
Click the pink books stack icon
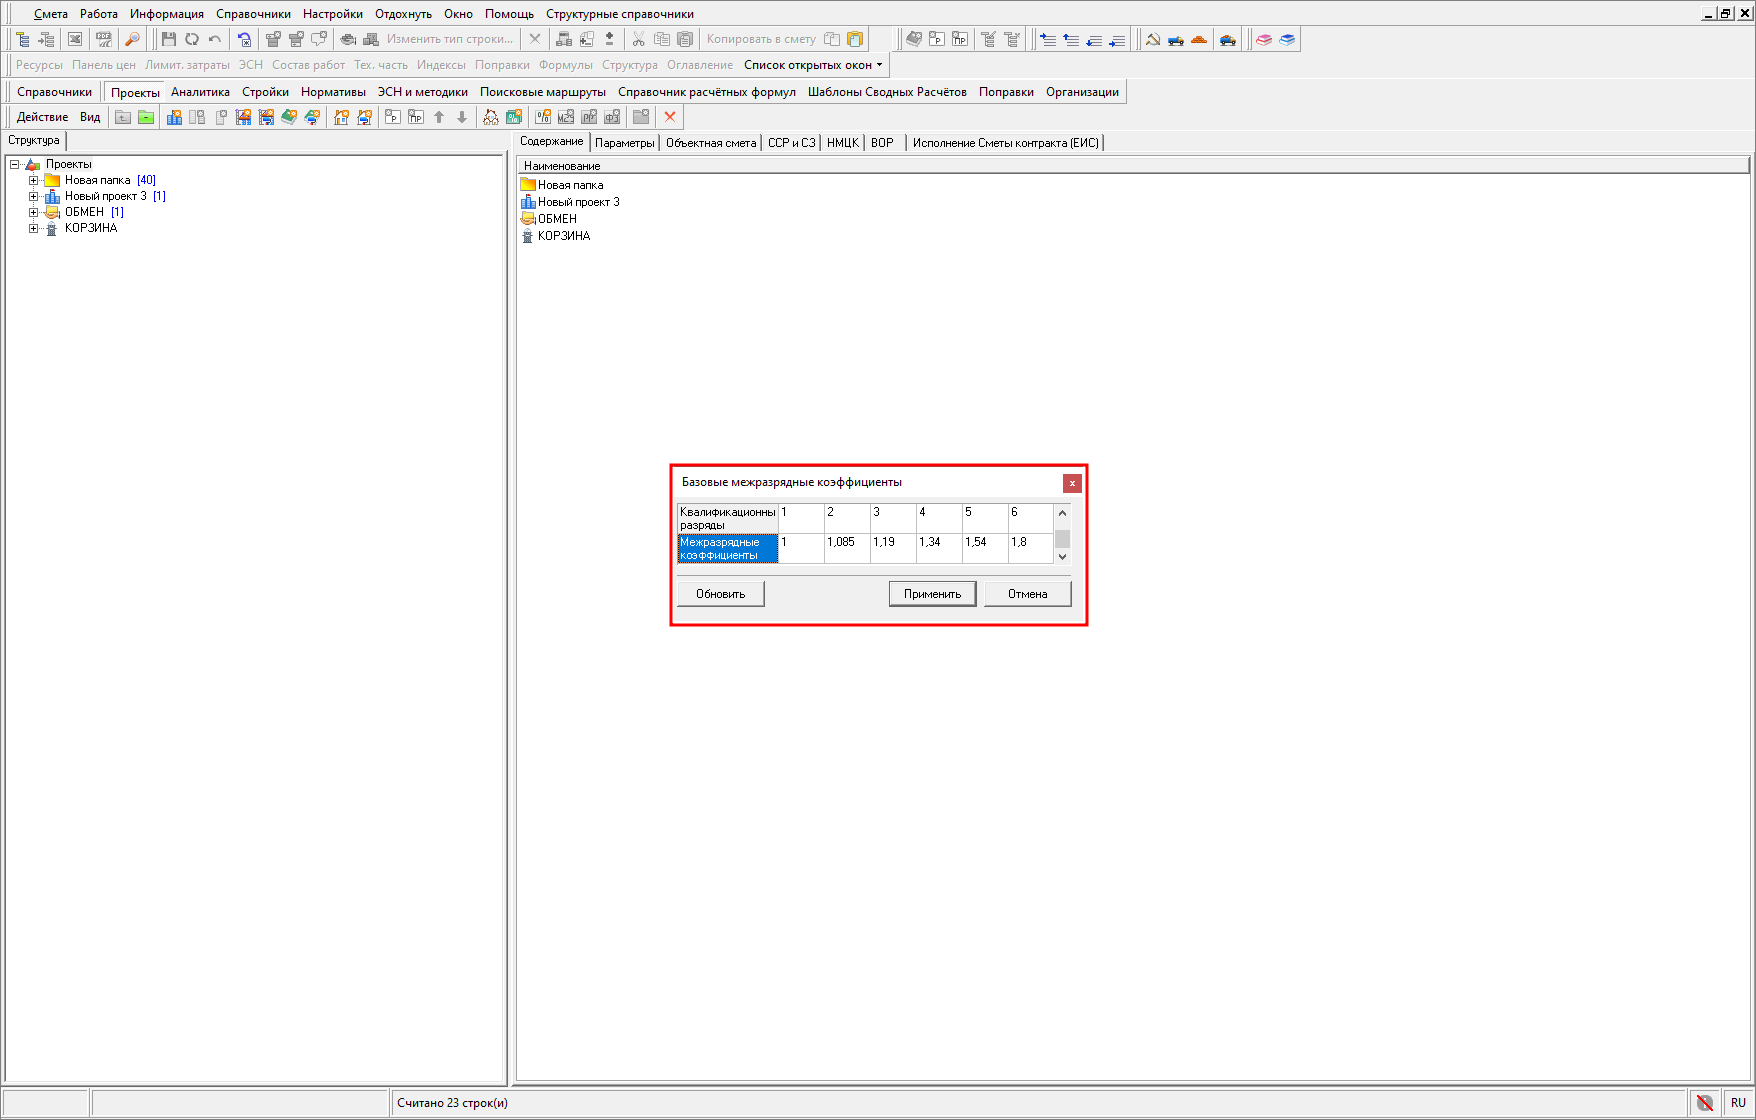coord(1264,39)
